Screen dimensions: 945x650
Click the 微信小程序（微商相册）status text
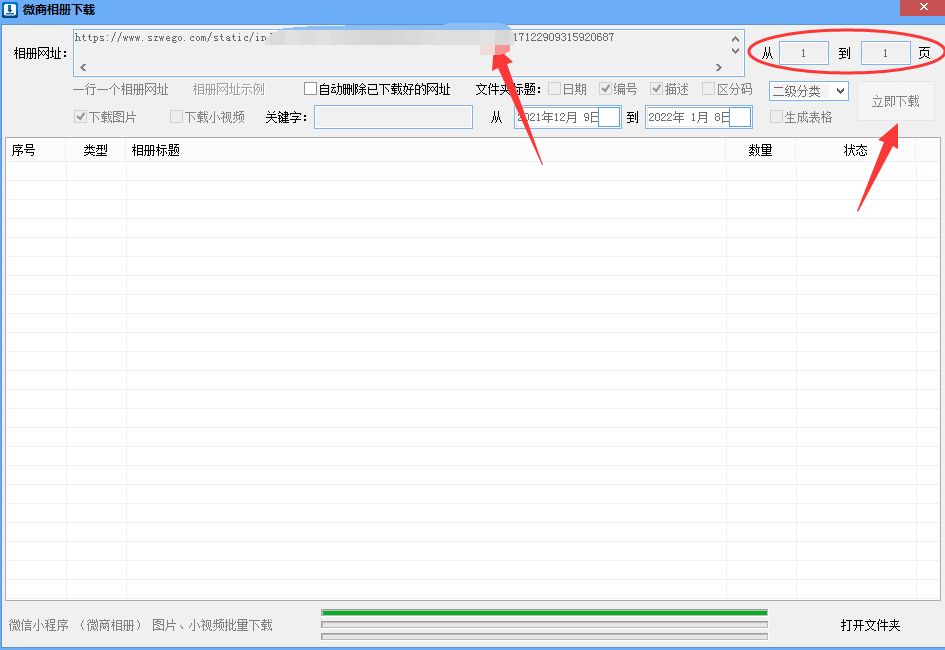(x=140, y=625)
